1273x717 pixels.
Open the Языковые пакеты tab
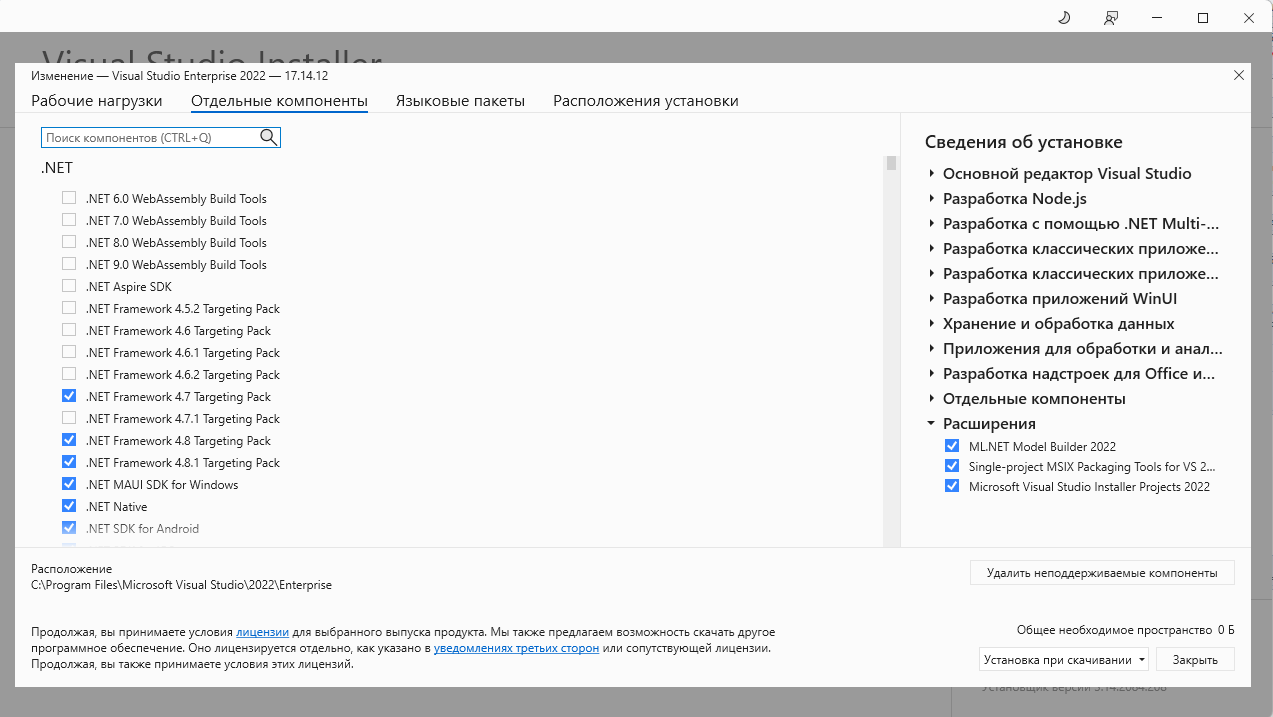(460, 101)
